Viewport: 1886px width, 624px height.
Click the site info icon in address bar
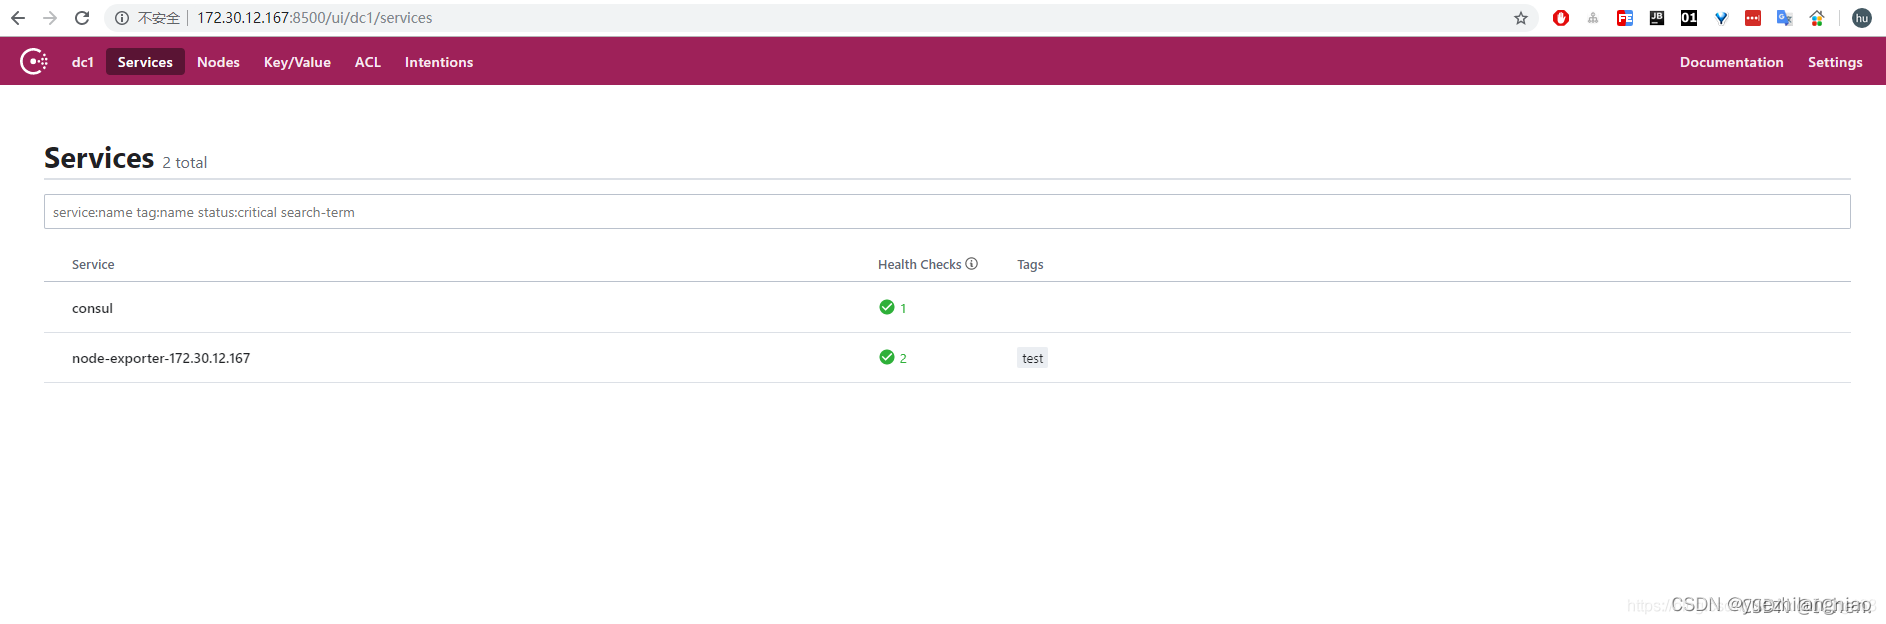coord(122,18)
